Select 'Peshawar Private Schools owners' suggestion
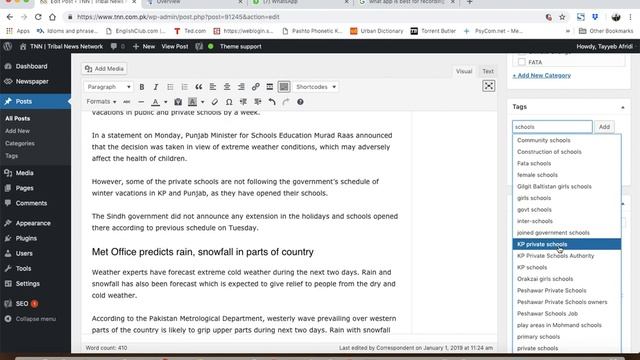The height and width of the screenshot is (360, 640). point(567,302)
